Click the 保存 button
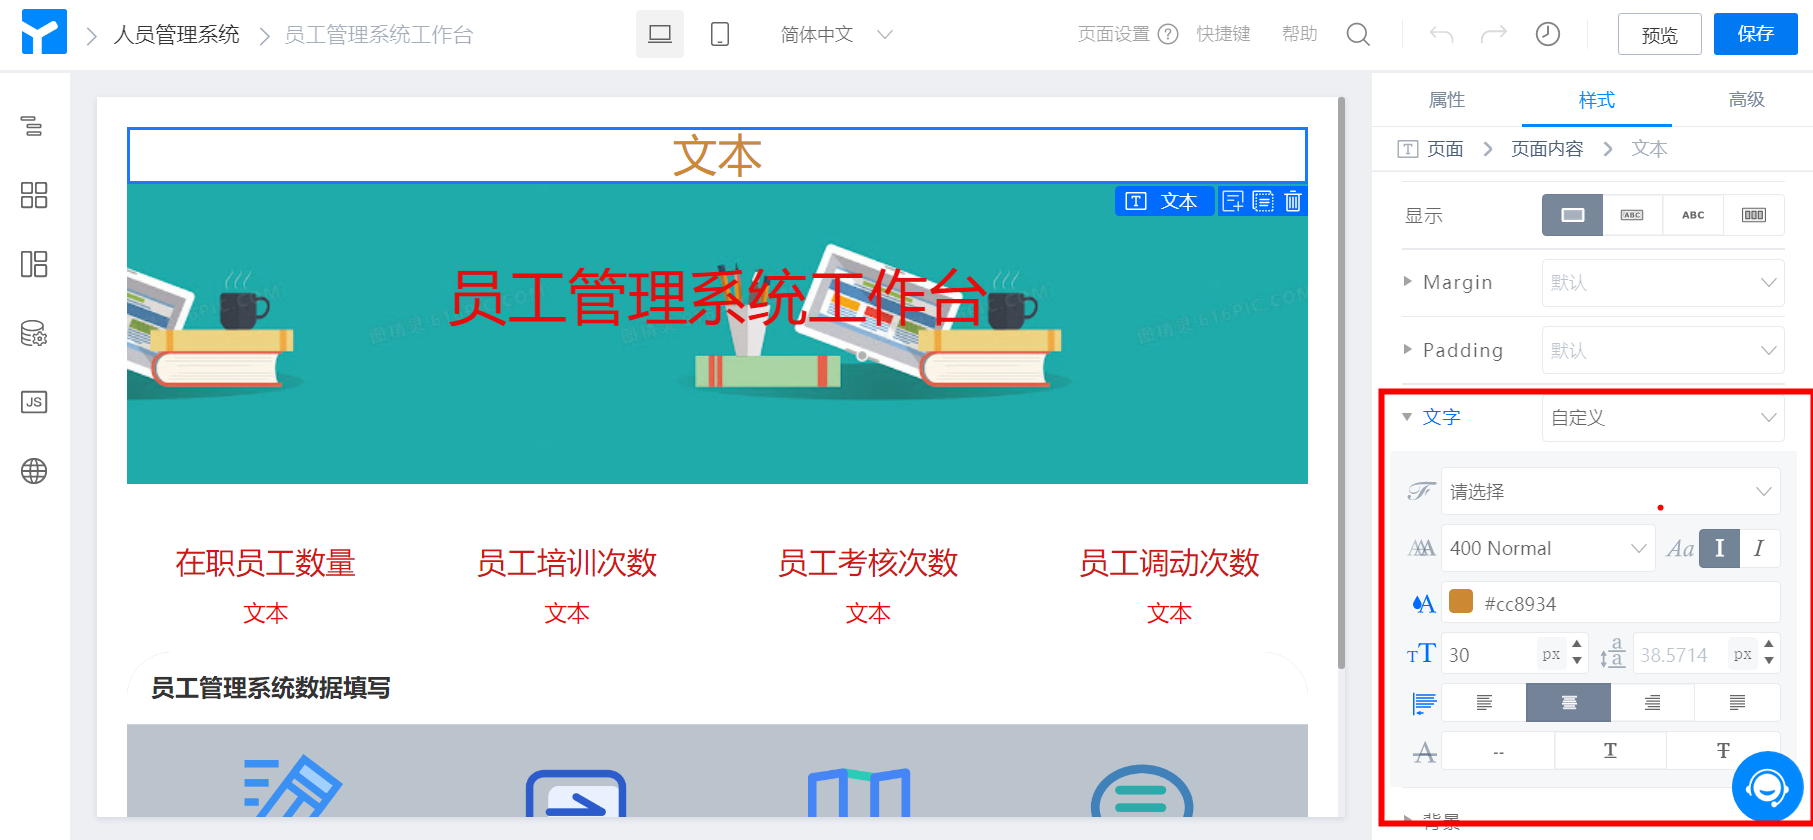The image size is (1813, 840). tap(1755, 34)
